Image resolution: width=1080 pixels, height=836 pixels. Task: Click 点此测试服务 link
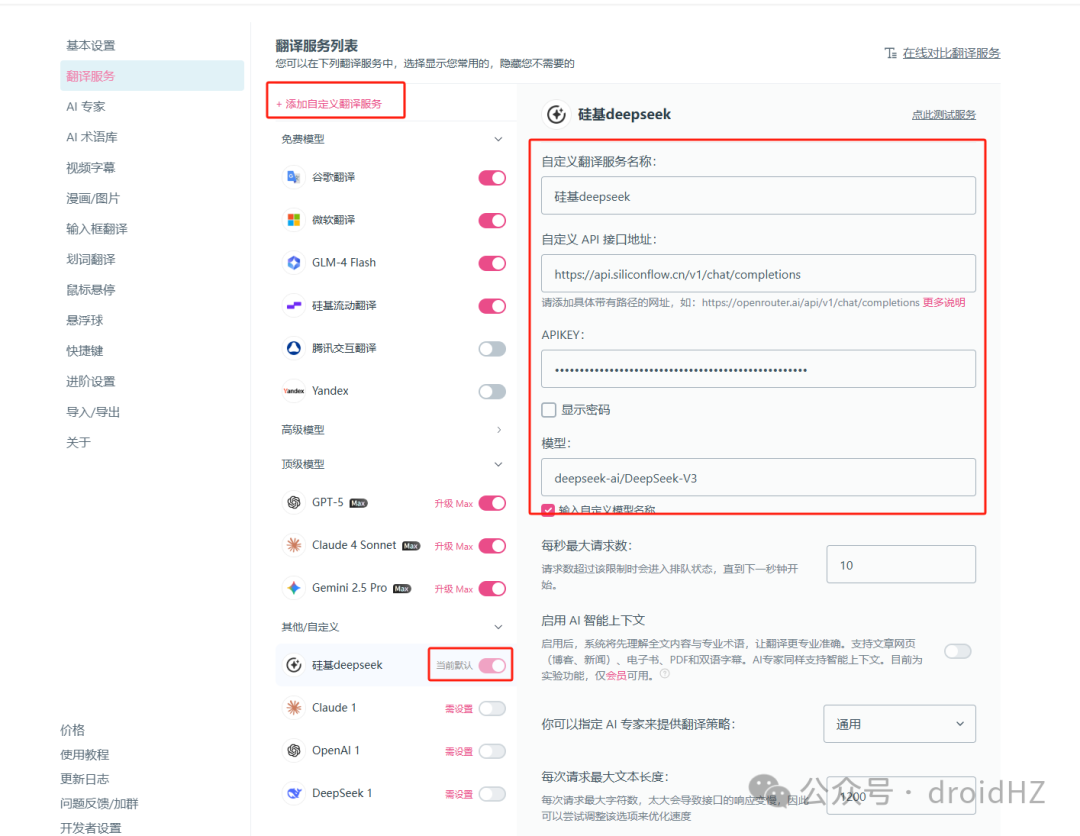(944, 114)
